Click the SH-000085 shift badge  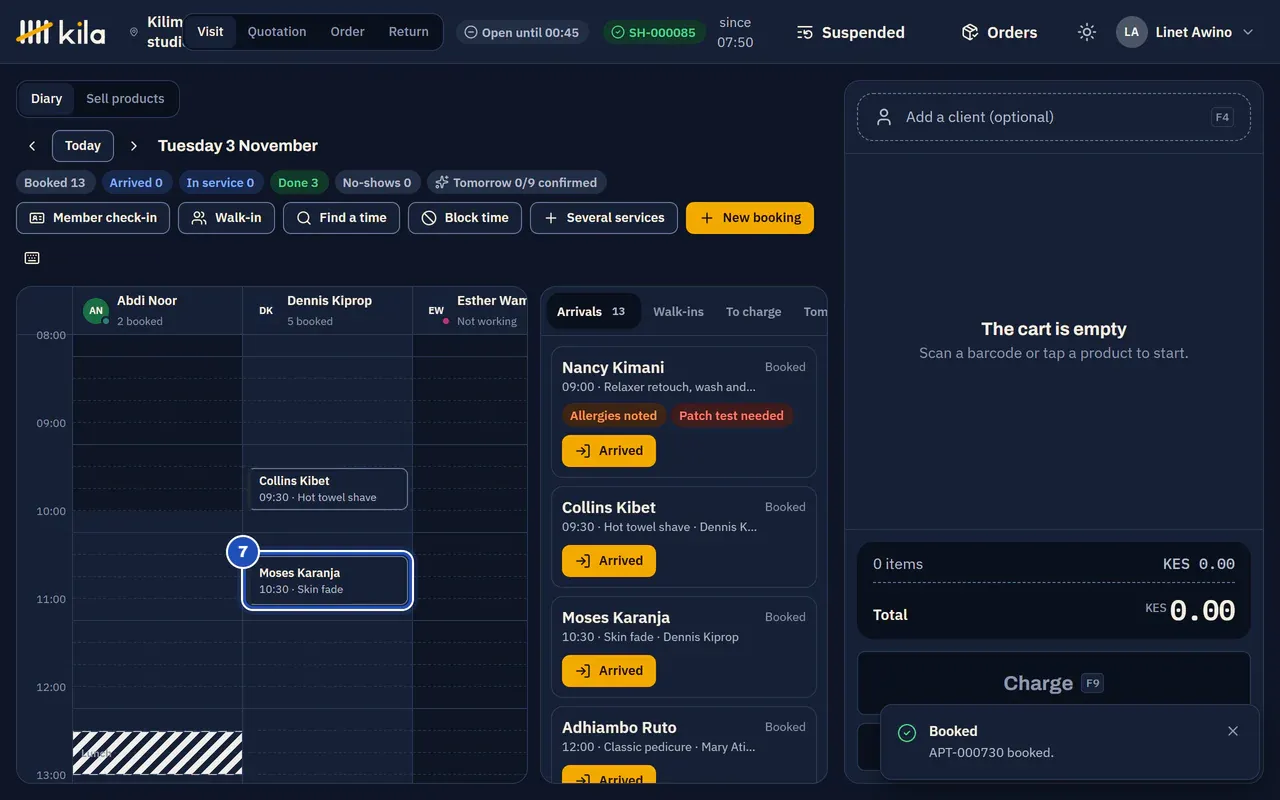[x=654, y=32]
